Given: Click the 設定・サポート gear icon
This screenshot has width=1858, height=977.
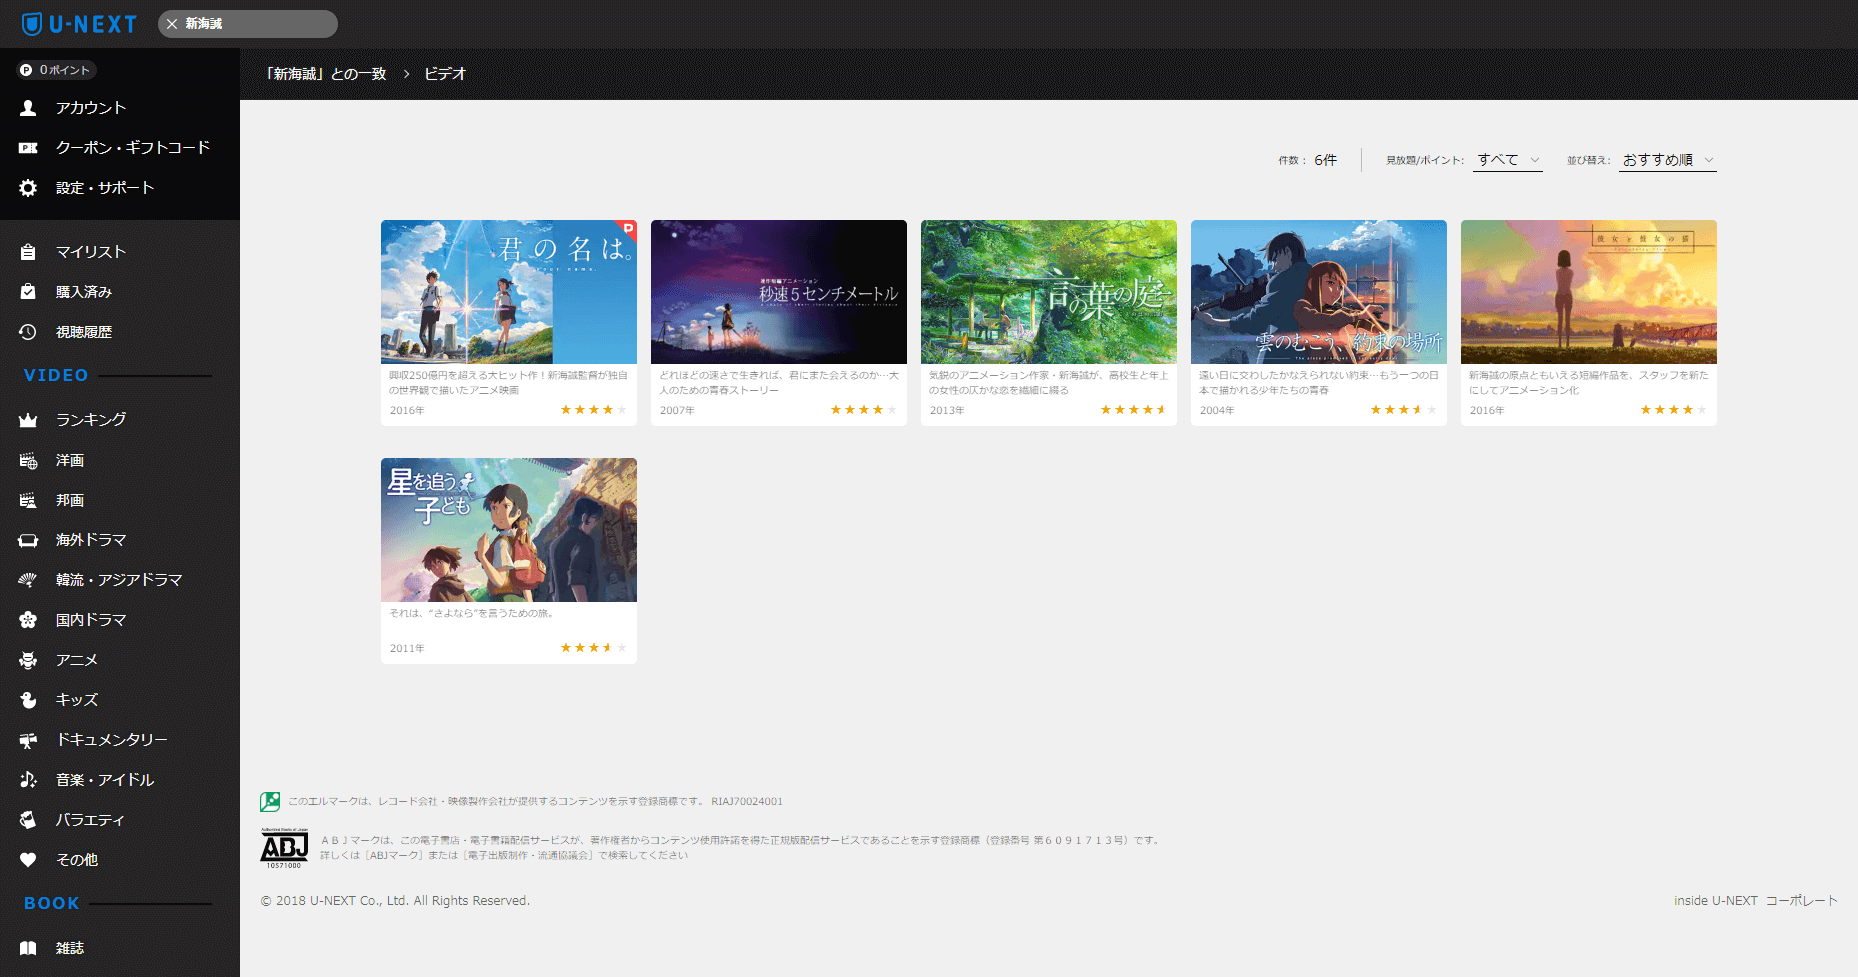Looking at the screenshot, I should click(28, 188).
